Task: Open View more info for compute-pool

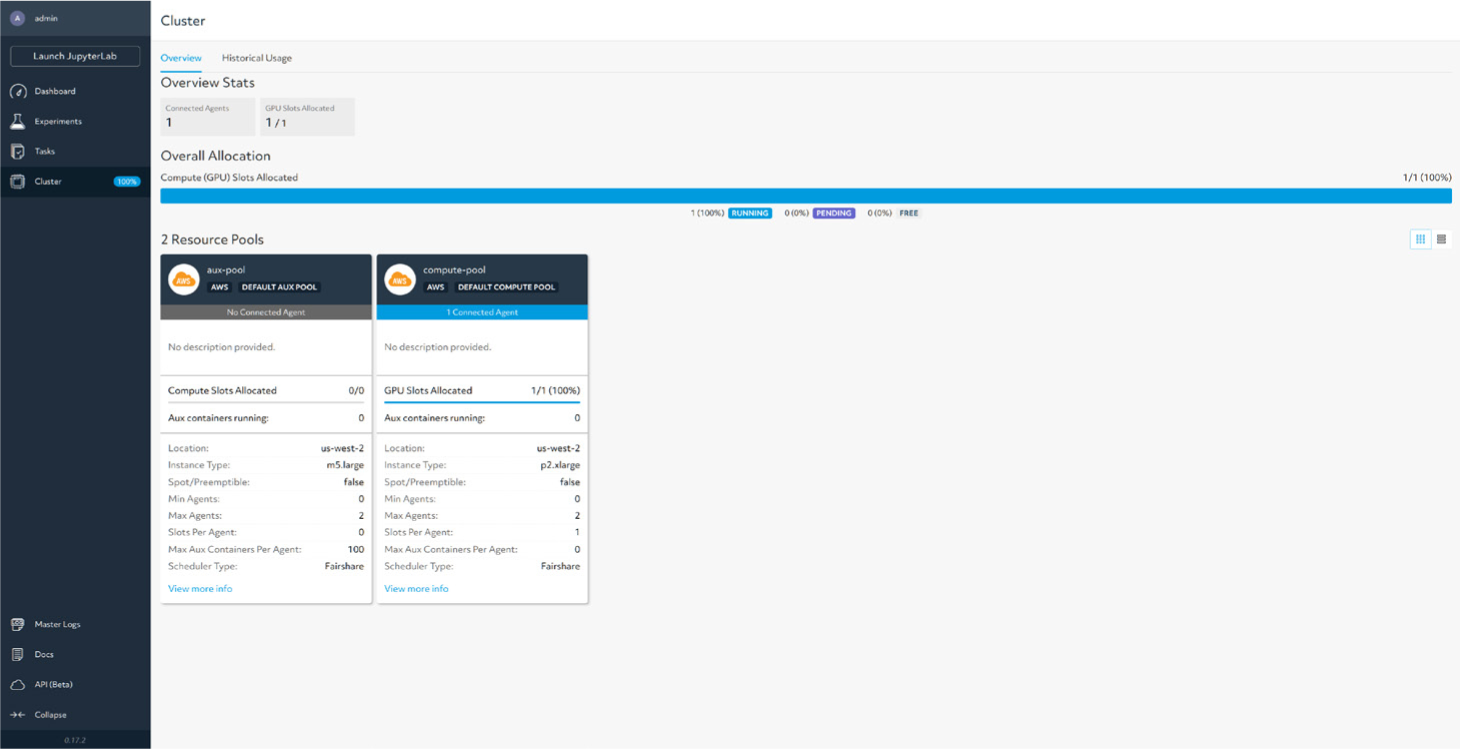Action: [416, 589]
